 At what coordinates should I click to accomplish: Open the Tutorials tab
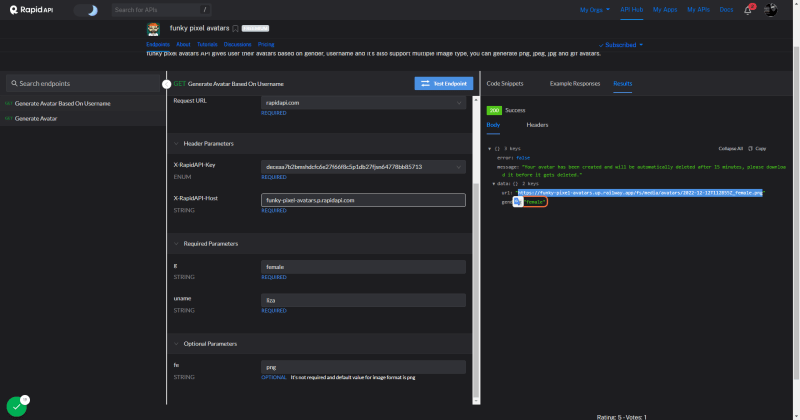pos(207,44)
